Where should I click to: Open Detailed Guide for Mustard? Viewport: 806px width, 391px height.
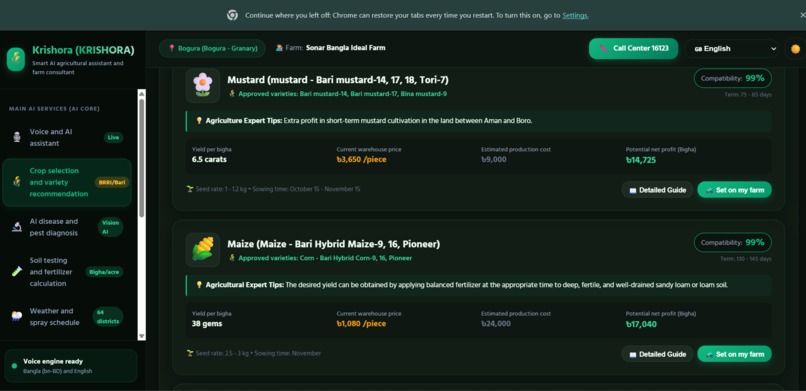[657, 190]
